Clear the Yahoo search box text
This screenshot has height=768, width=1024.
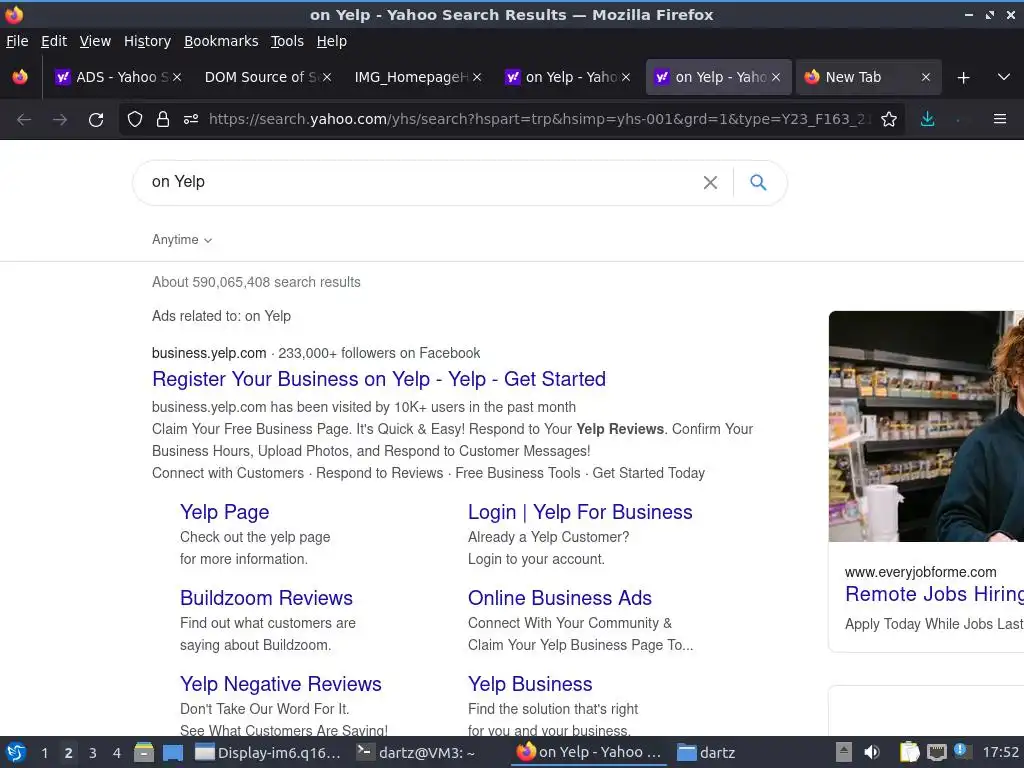711,183
